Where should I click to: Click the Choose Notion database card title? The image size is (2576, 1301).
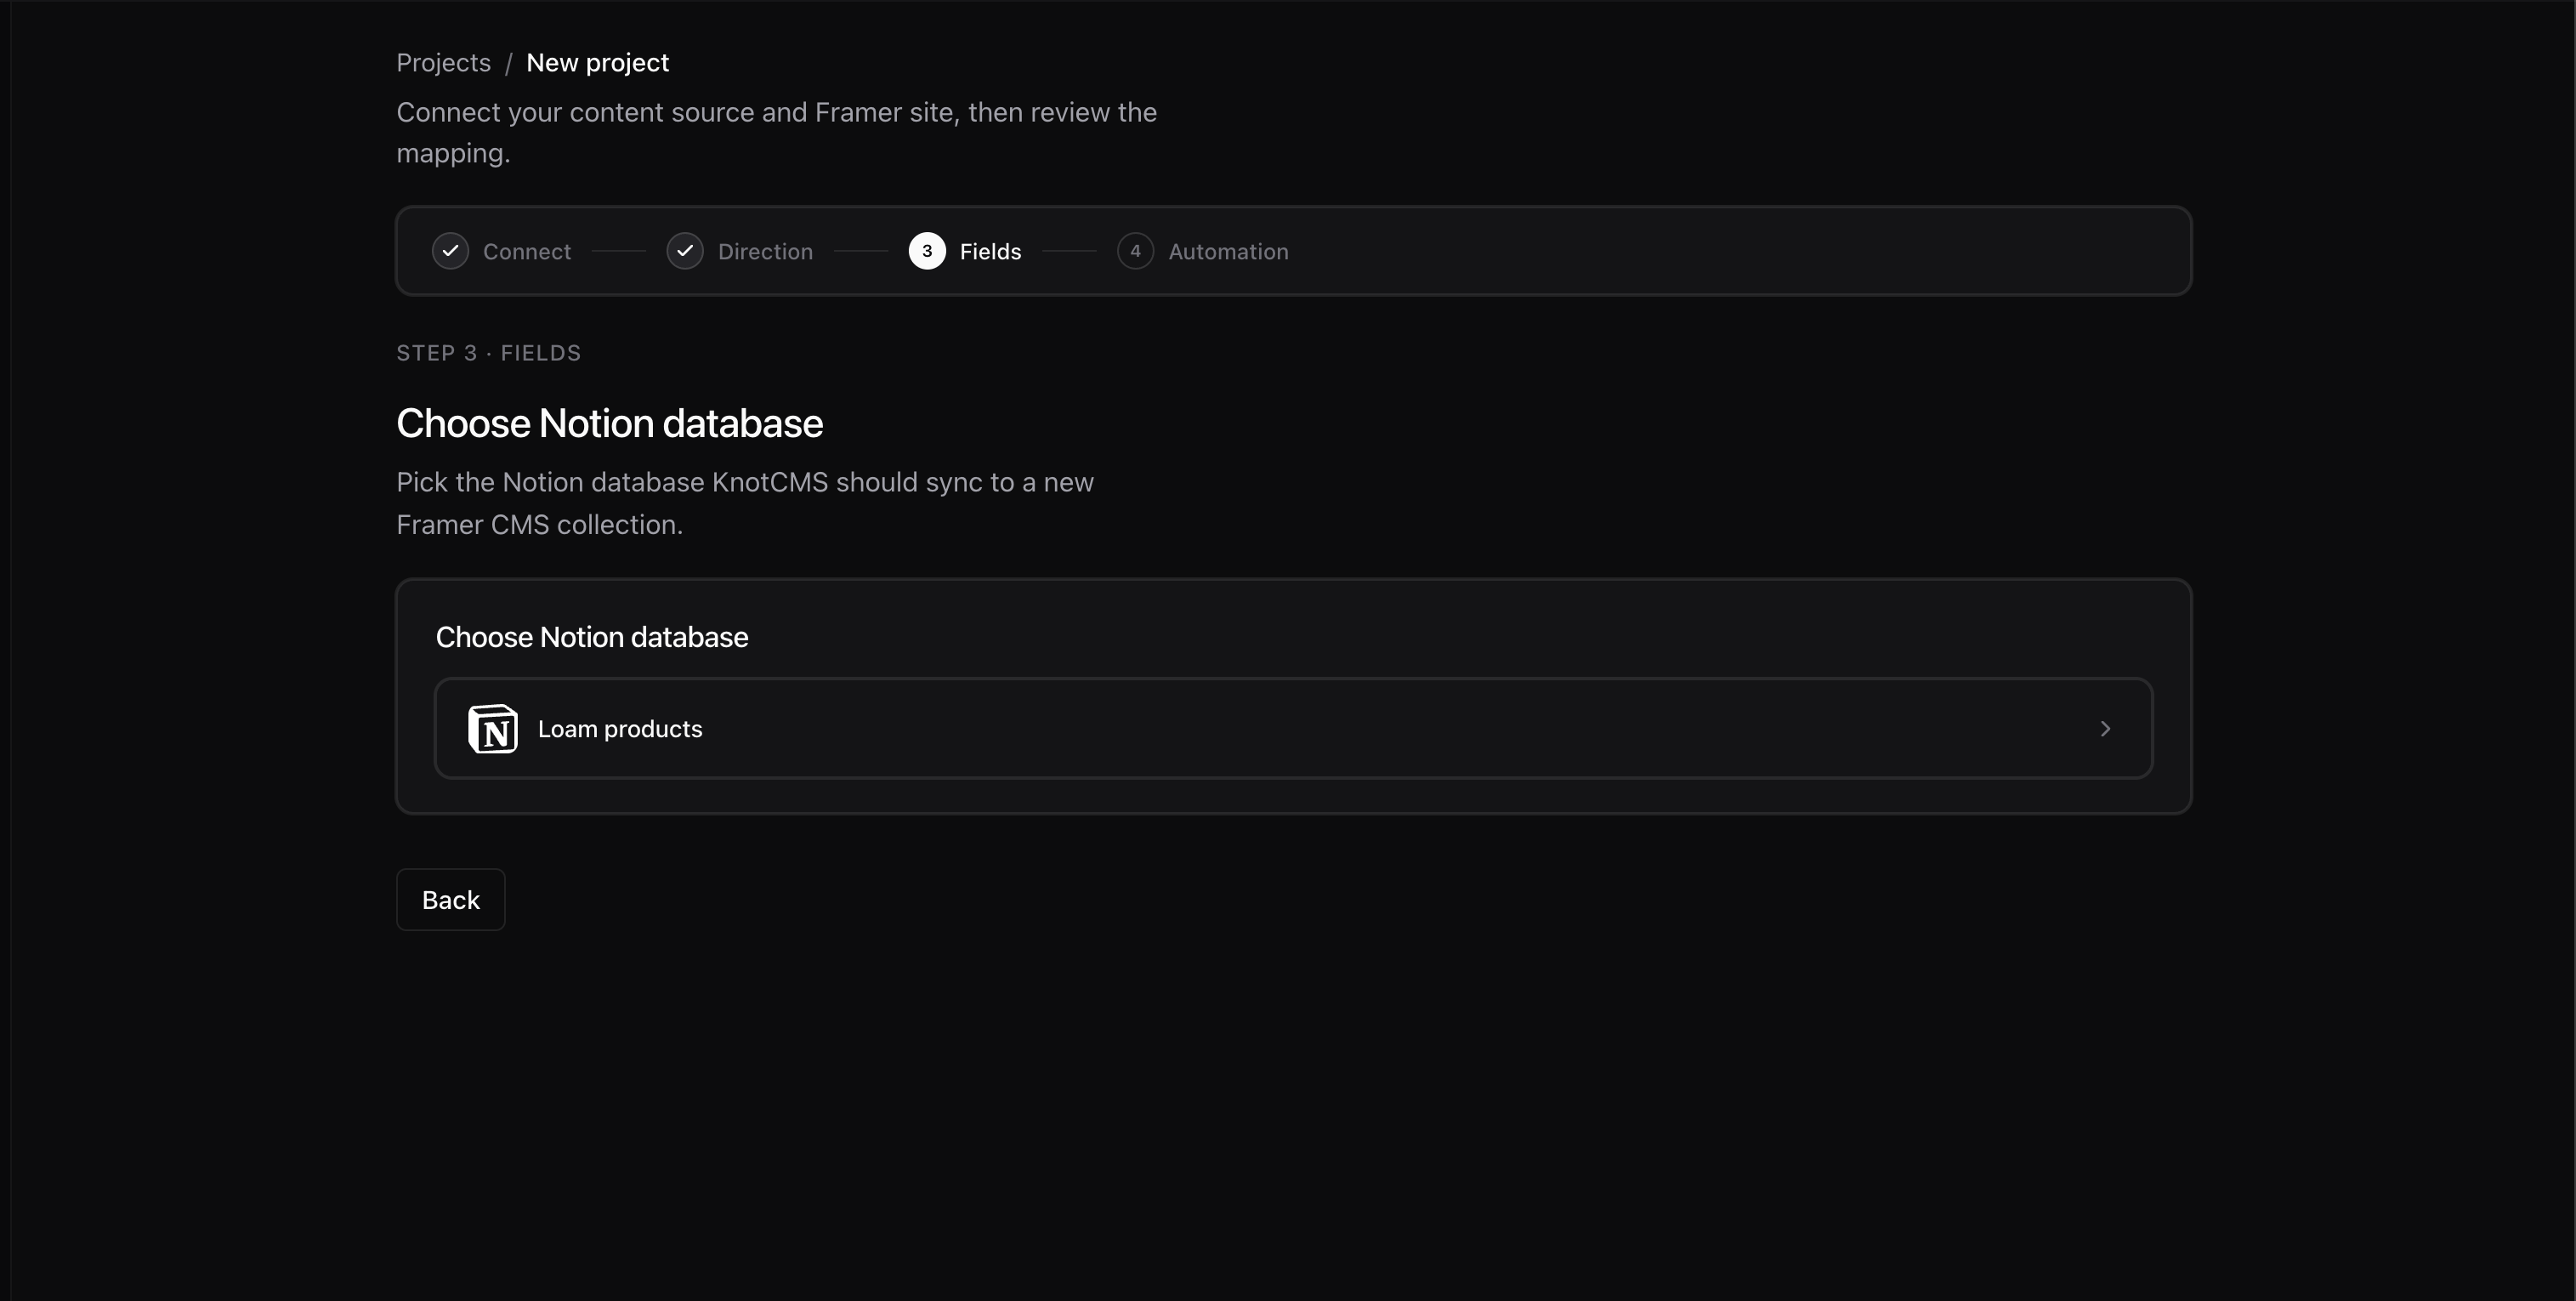click(592, 637)
